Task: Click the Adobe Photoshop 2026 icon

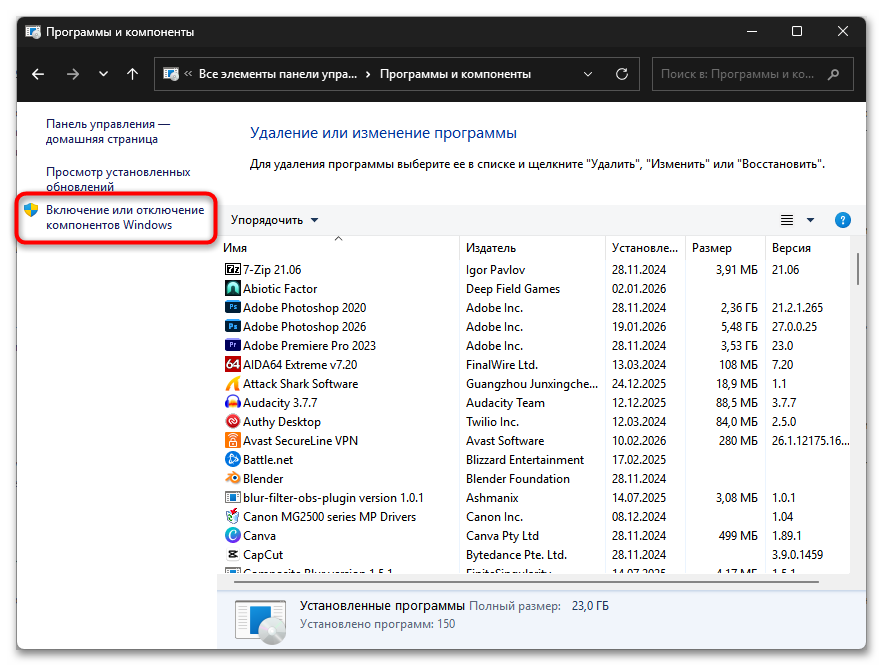Action: point(233,327)
